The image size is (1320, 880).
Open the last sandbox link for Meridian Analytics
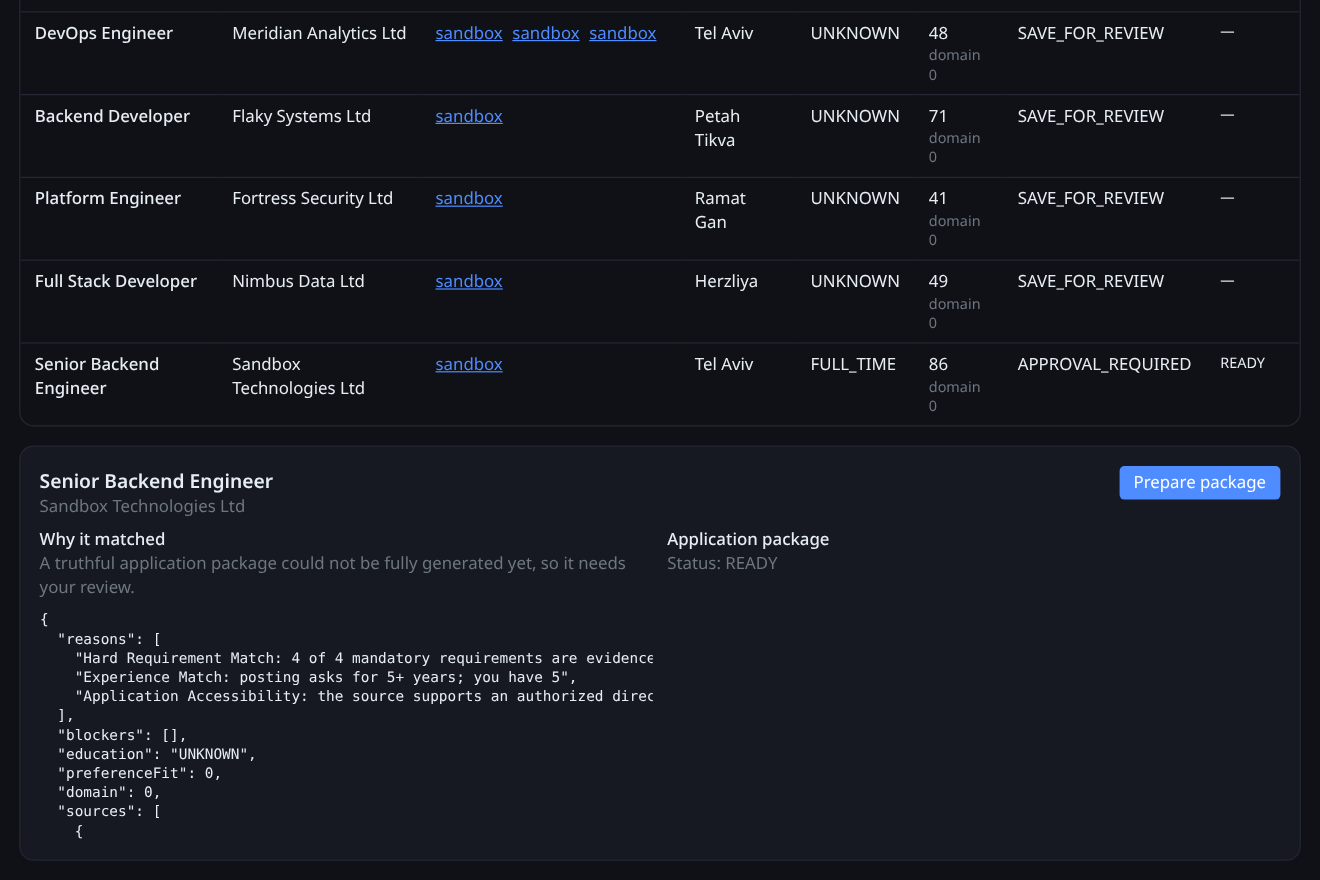coord(623,33)
